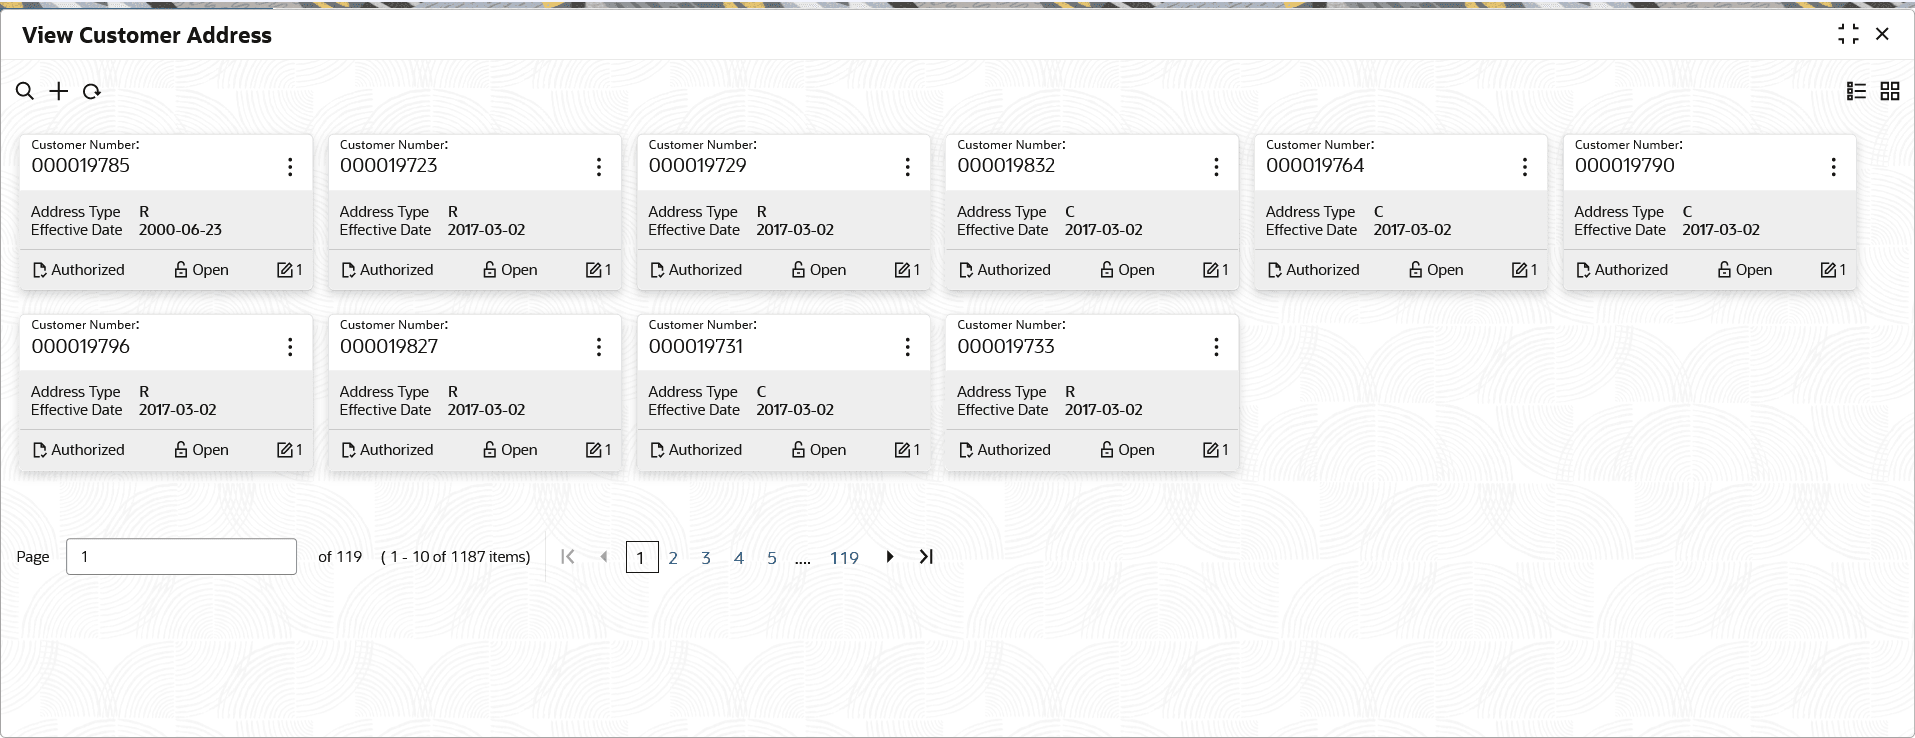
Task: Click Open lock icon on card 000019796
Action: tap(181, 450)
